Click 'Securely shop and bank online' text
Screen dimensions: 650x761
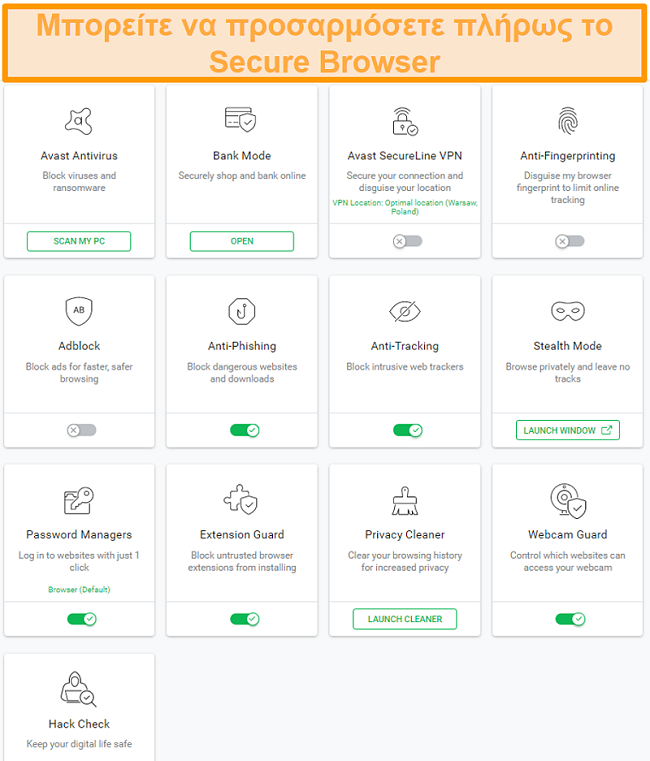tap(242, 176)
